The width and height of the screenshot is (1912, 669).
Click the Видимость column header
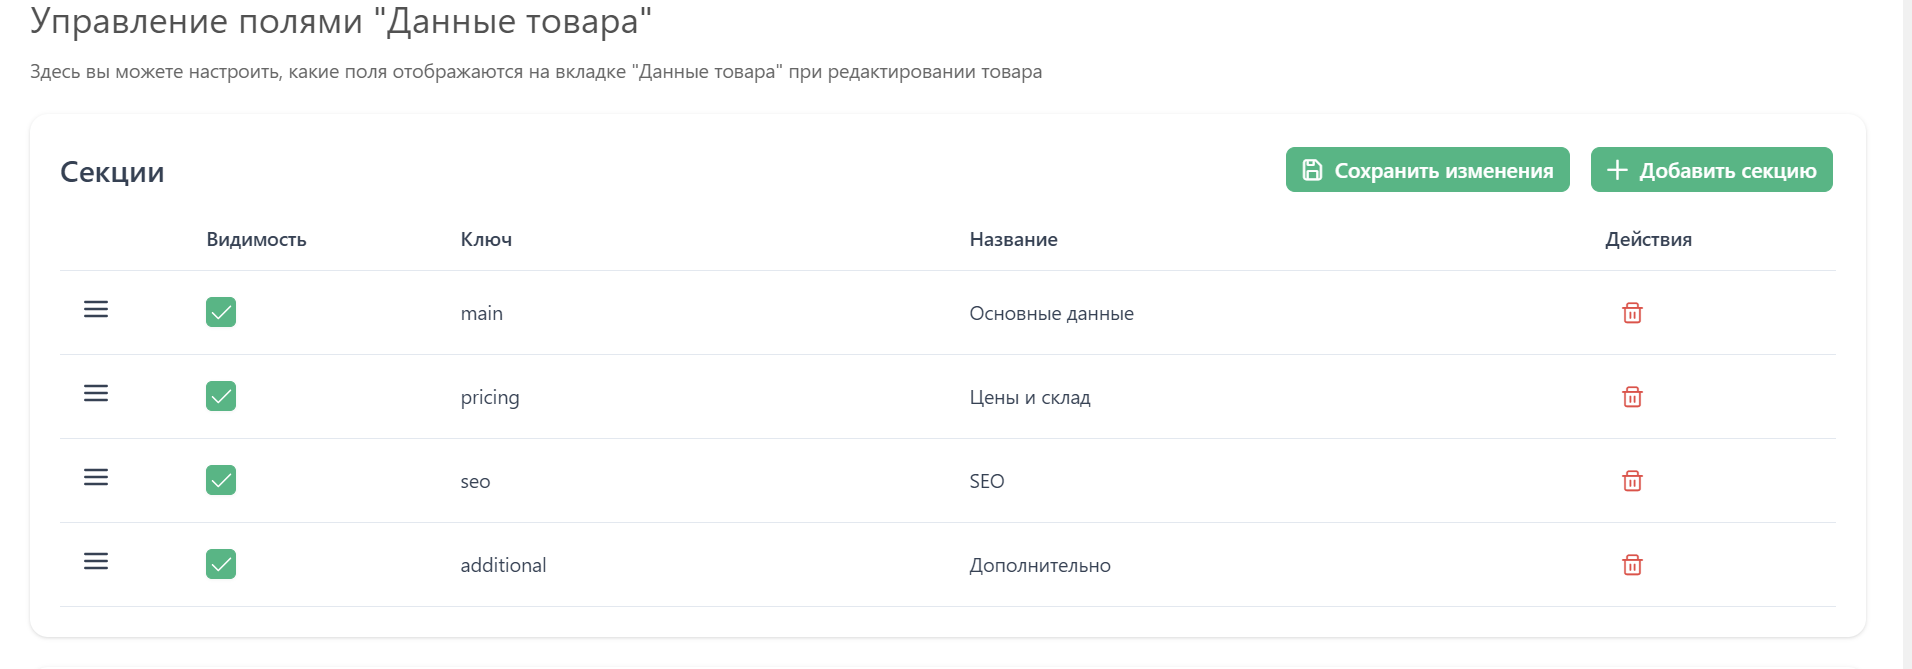tap(256, 239)
